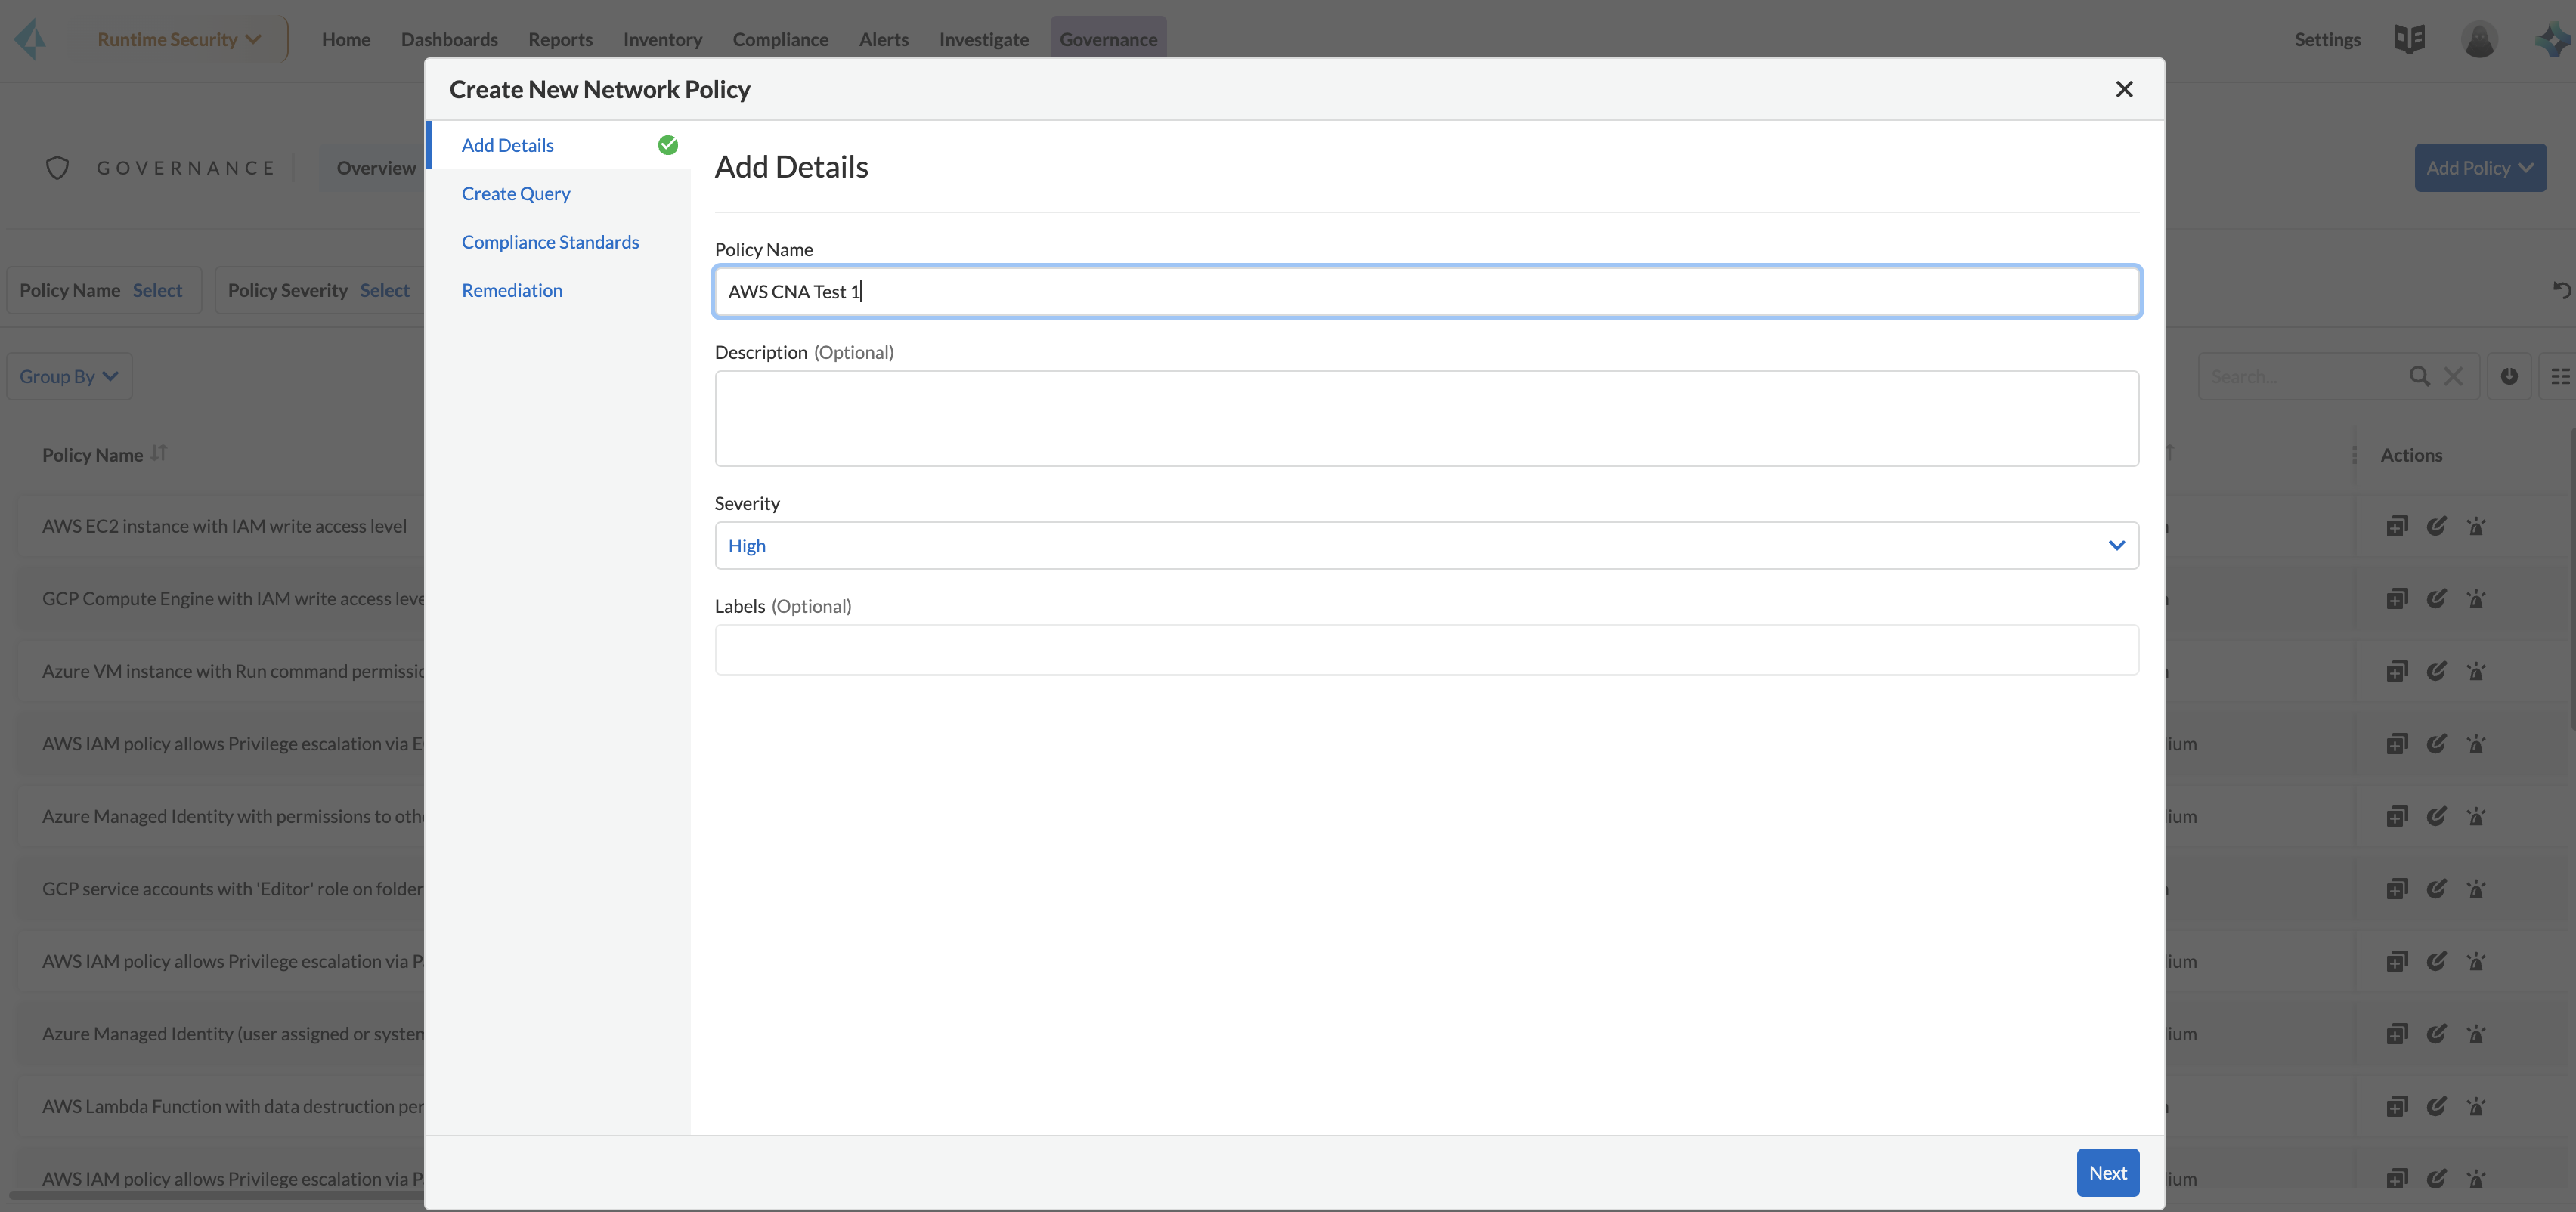Open the Policy Name filter Select
2576x1212 pixels.
click(157, 290)
